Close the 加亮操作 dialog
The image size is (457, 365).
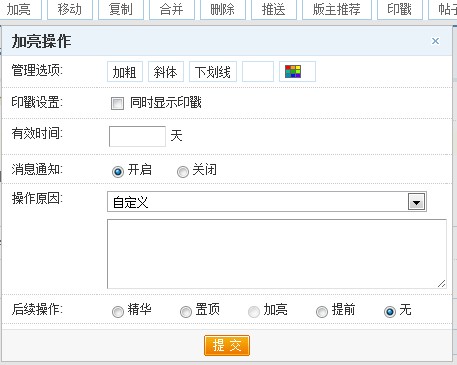click(435, 41)
